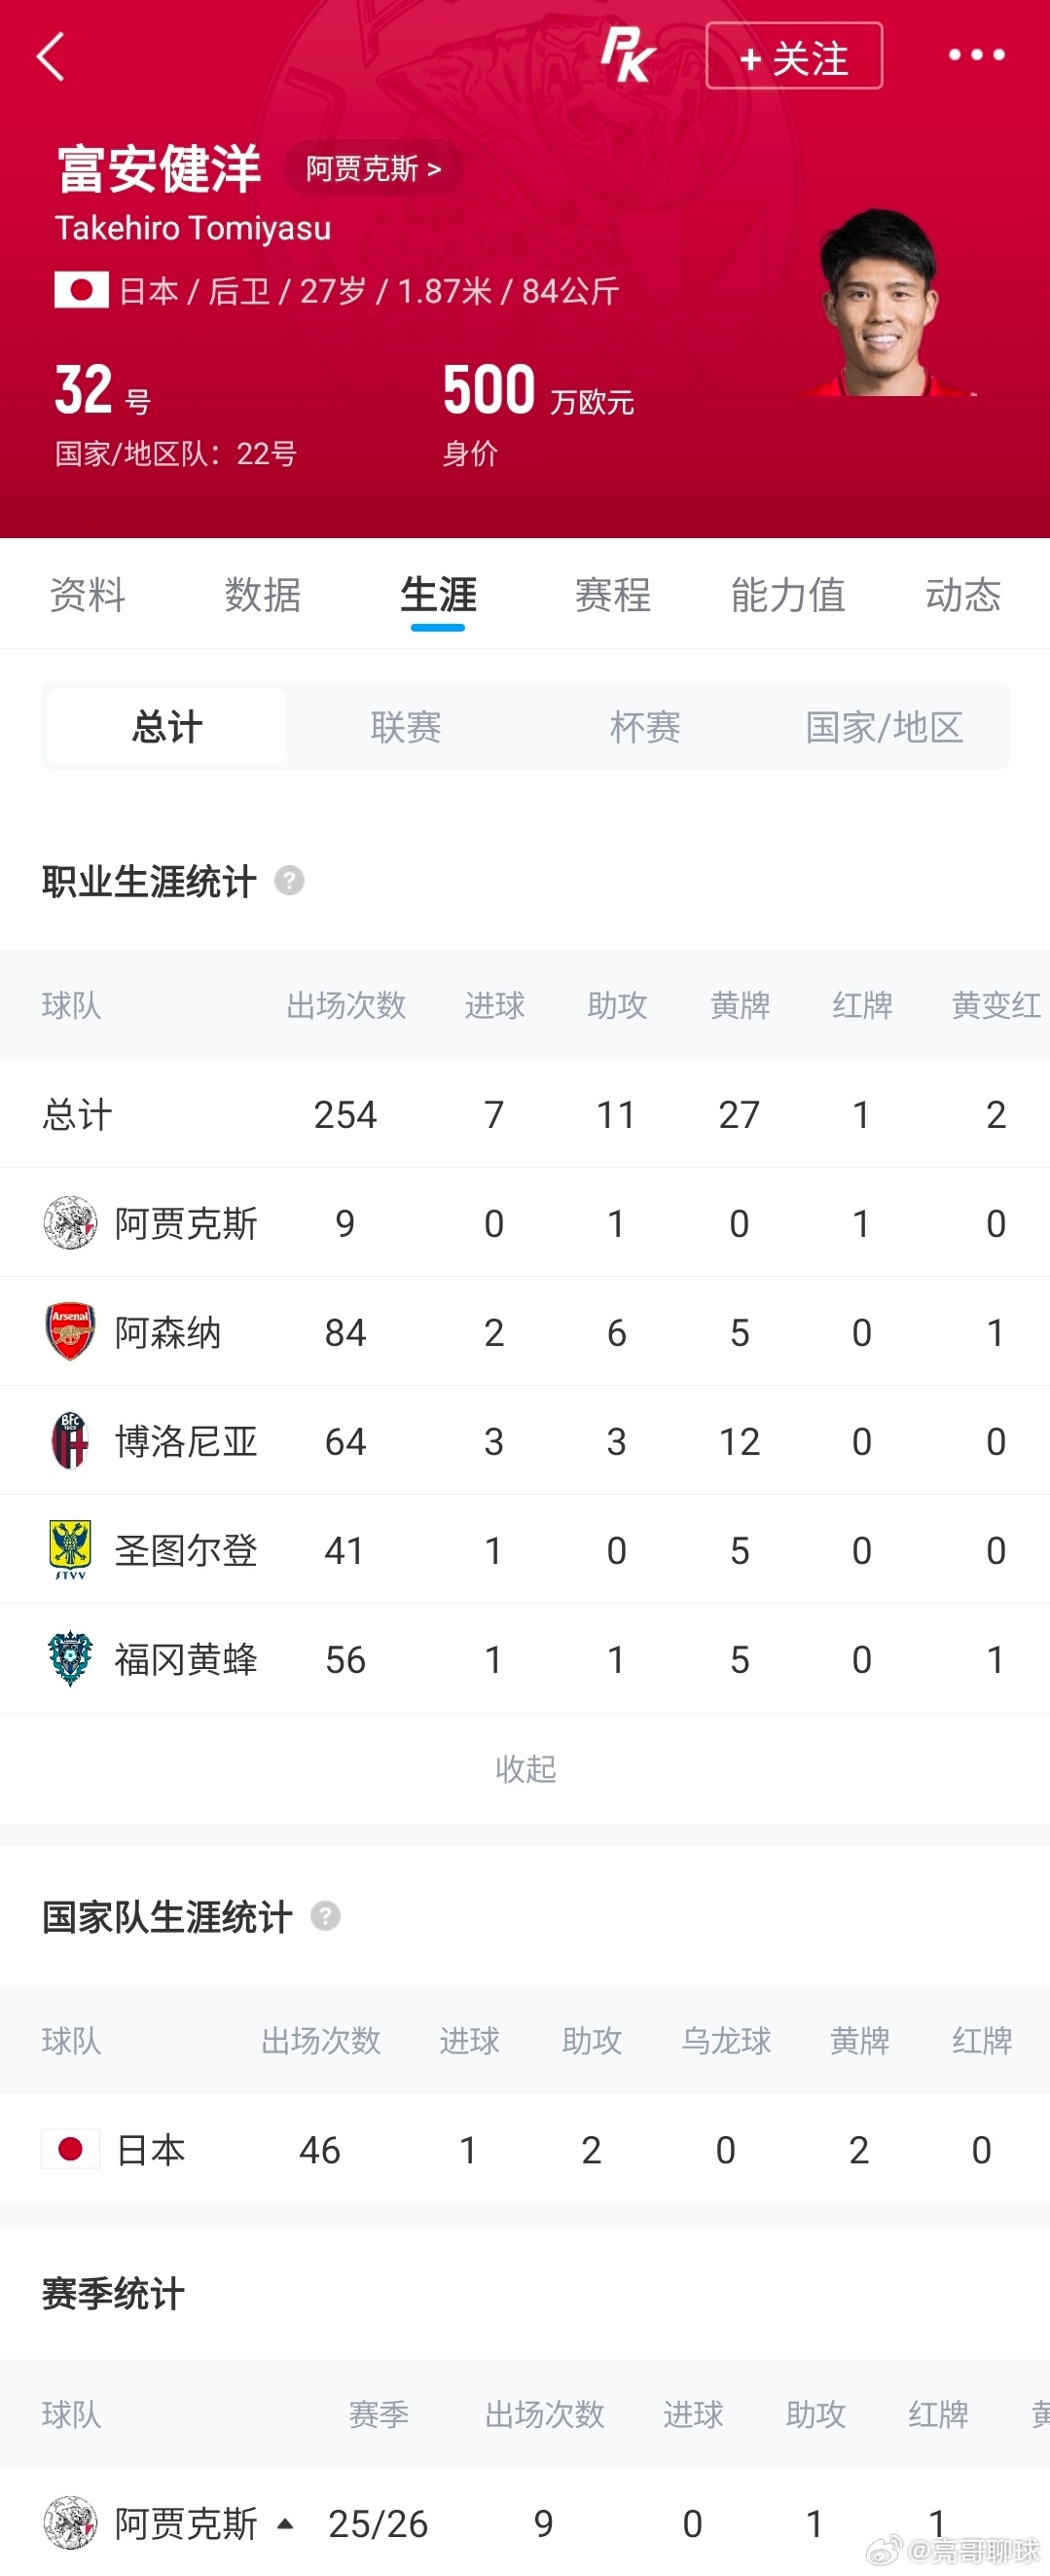This screenshot has height=2576, width=1050.
Task: Collapse the 阿贾克斯 season row arrow
Action: (285, 2523)
